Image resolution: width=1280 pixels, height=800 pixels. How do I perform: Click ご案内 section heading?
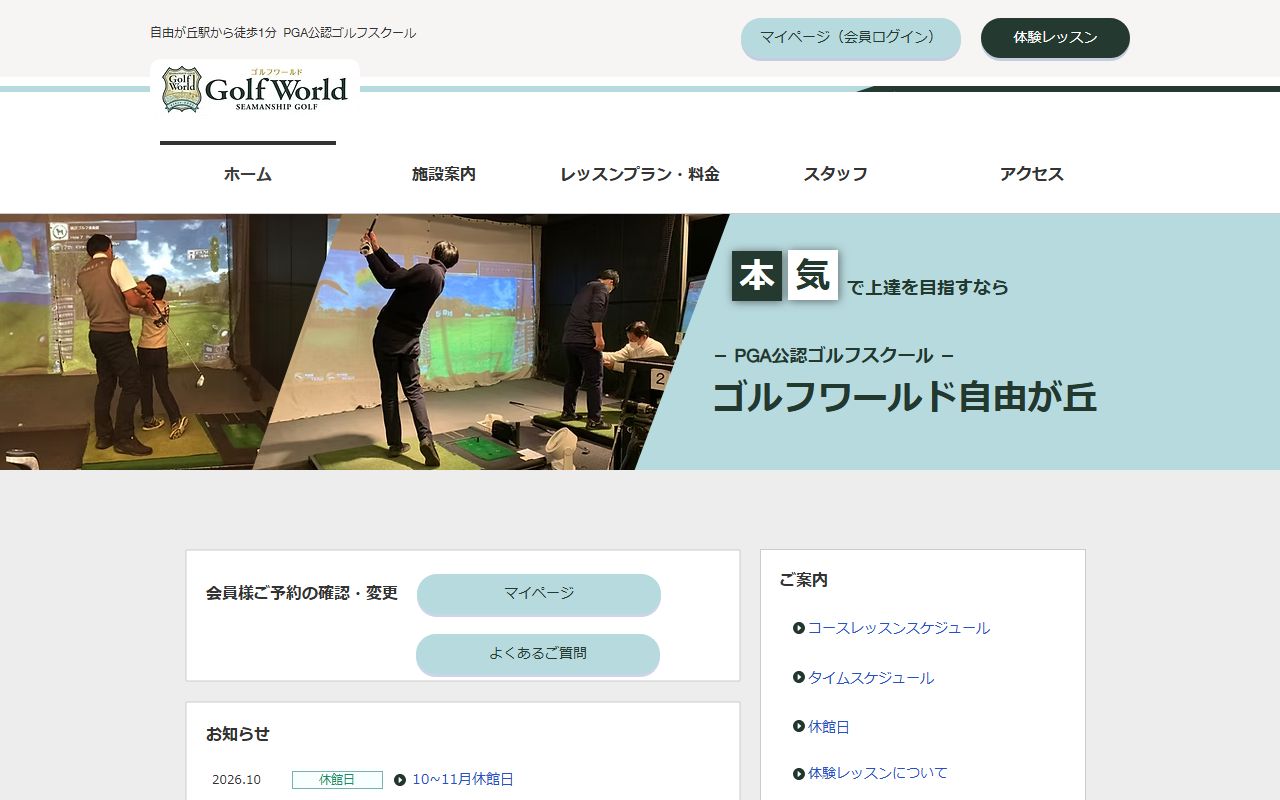click(x=804, y=580)
